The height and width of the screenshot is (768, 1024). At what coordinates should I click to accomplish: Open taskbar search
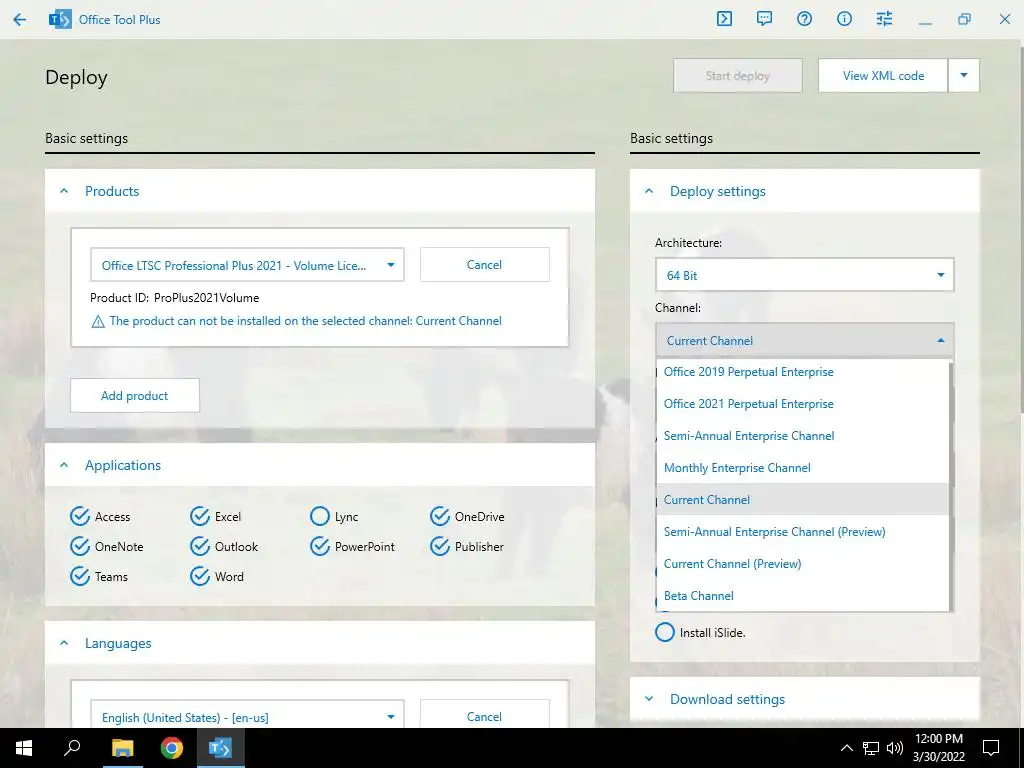(72, 748)
